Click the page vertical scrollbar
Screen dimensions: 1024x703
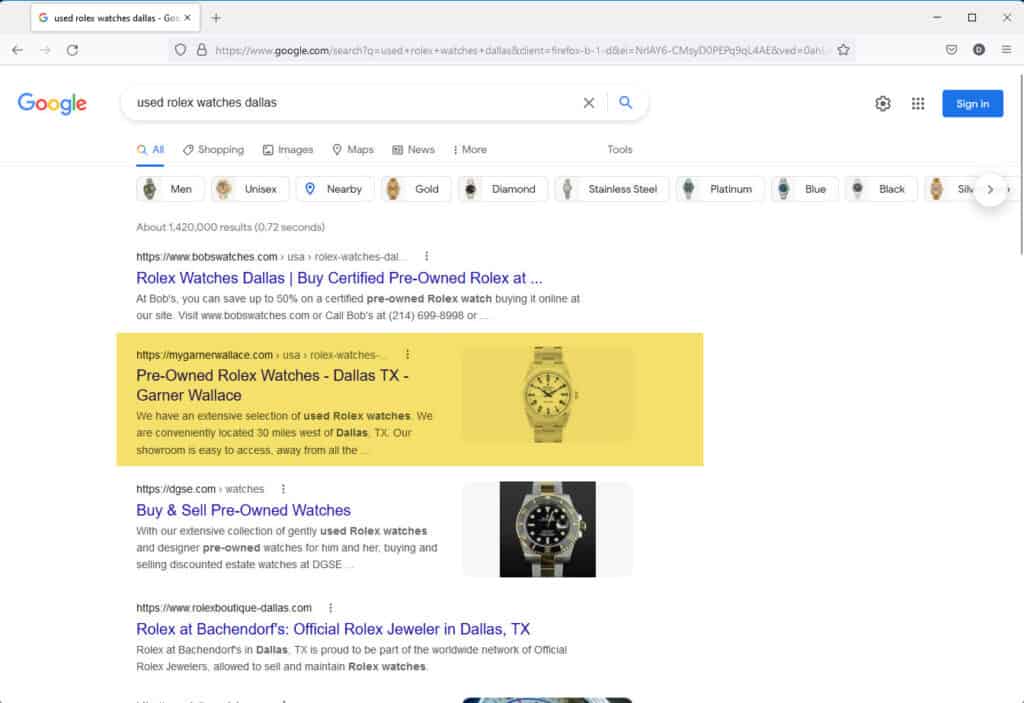[1021, 163]
